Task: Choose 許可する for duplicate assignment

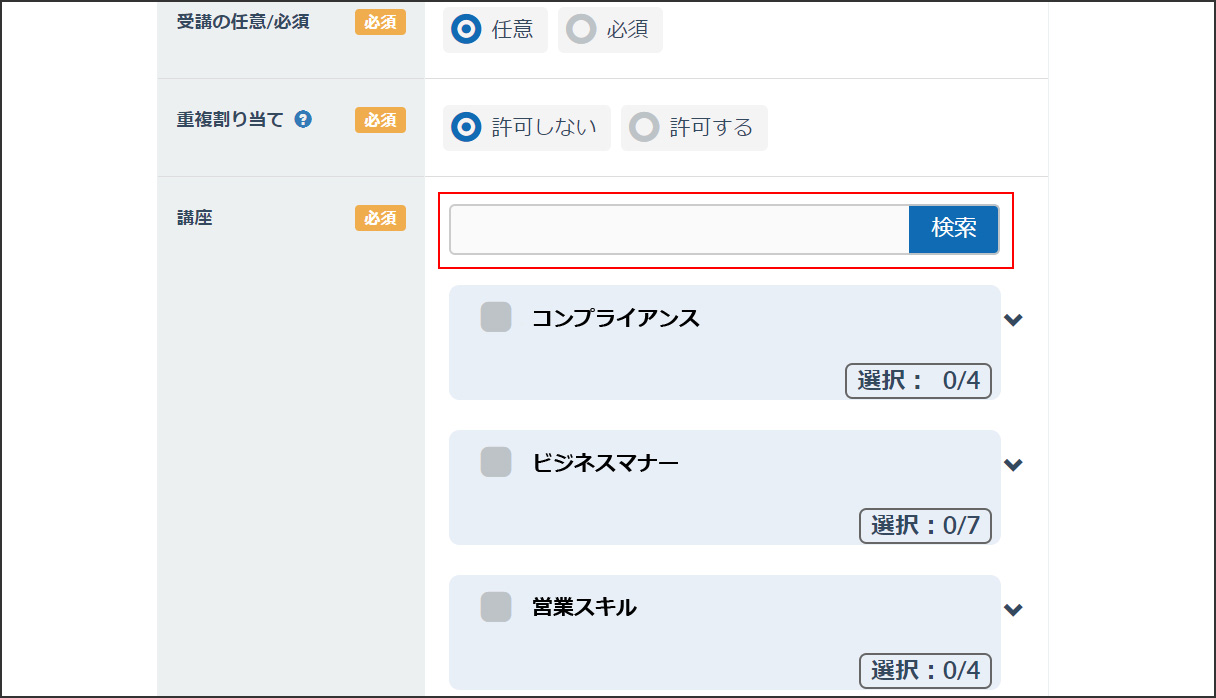Action: coord(694,128)
